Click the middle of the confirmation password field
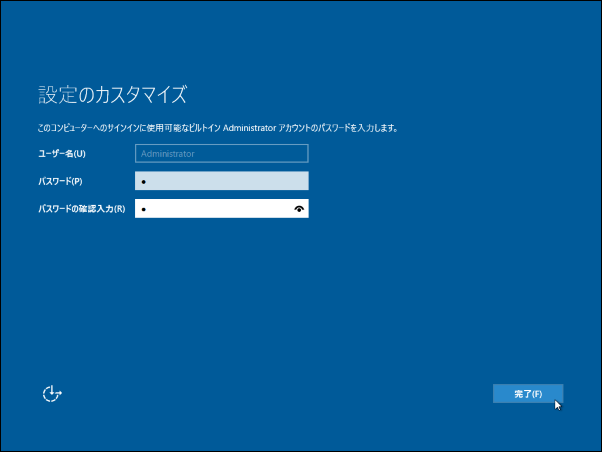The image size is (602, 452). click(x=221, y=209)
